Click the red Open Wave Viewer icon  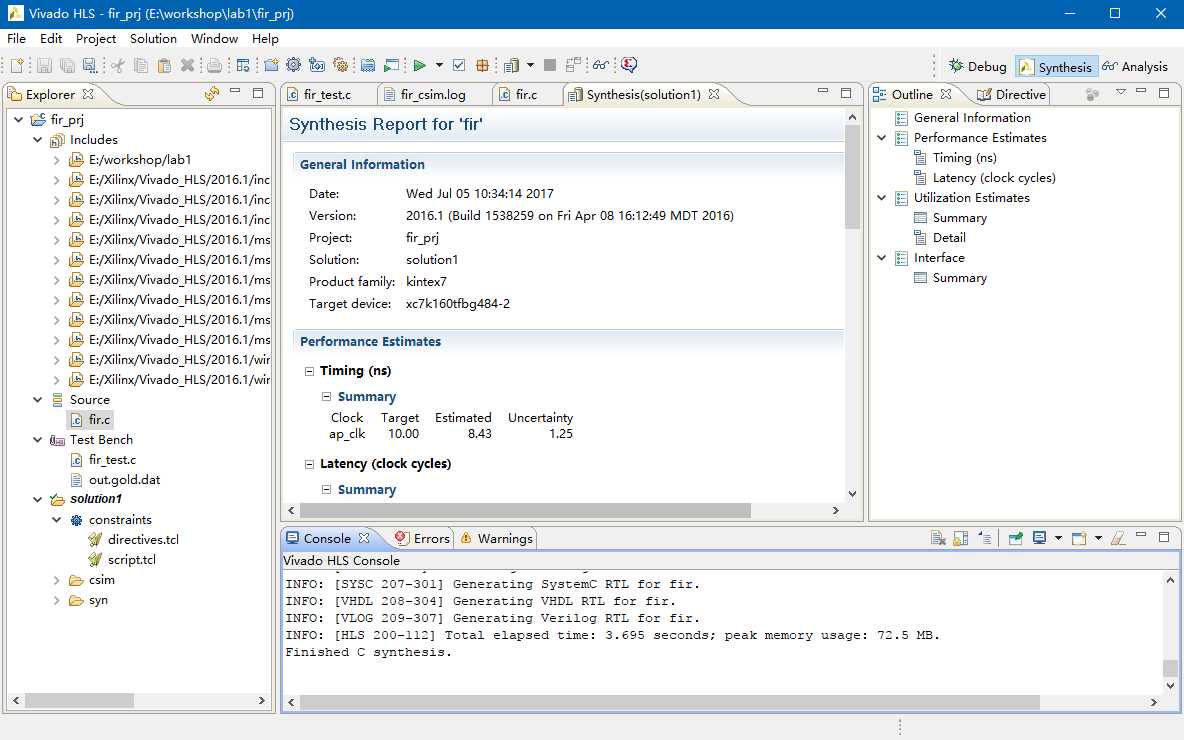(x=629, y=66)
